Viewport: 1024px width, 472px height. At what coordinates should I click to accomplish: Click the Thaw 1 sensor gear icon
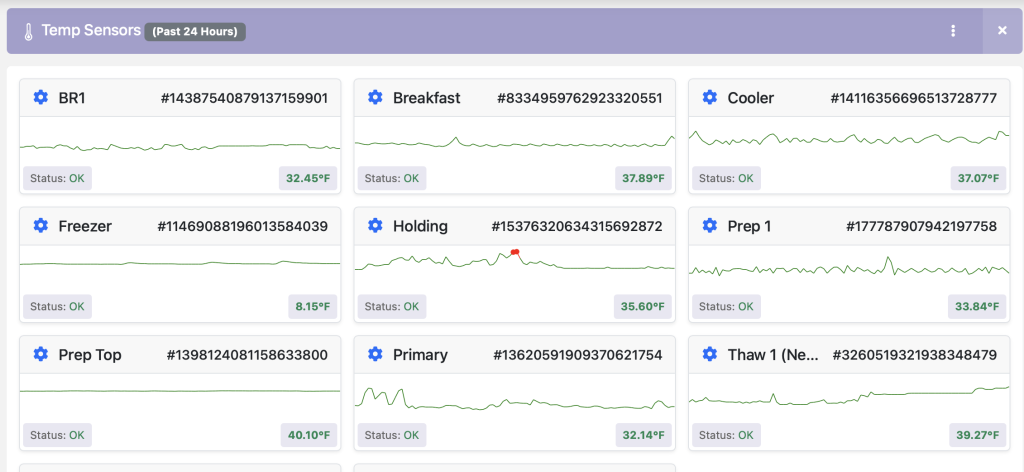[x=709, y=355]
